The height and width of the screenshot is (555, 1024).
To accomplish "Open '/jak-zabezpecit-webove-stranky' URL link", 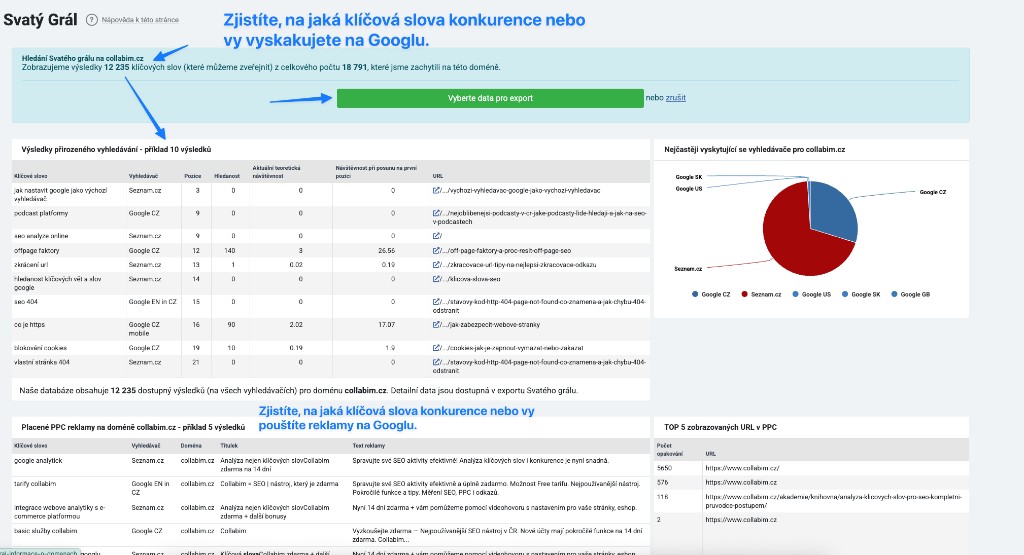I will click(491, 325).
